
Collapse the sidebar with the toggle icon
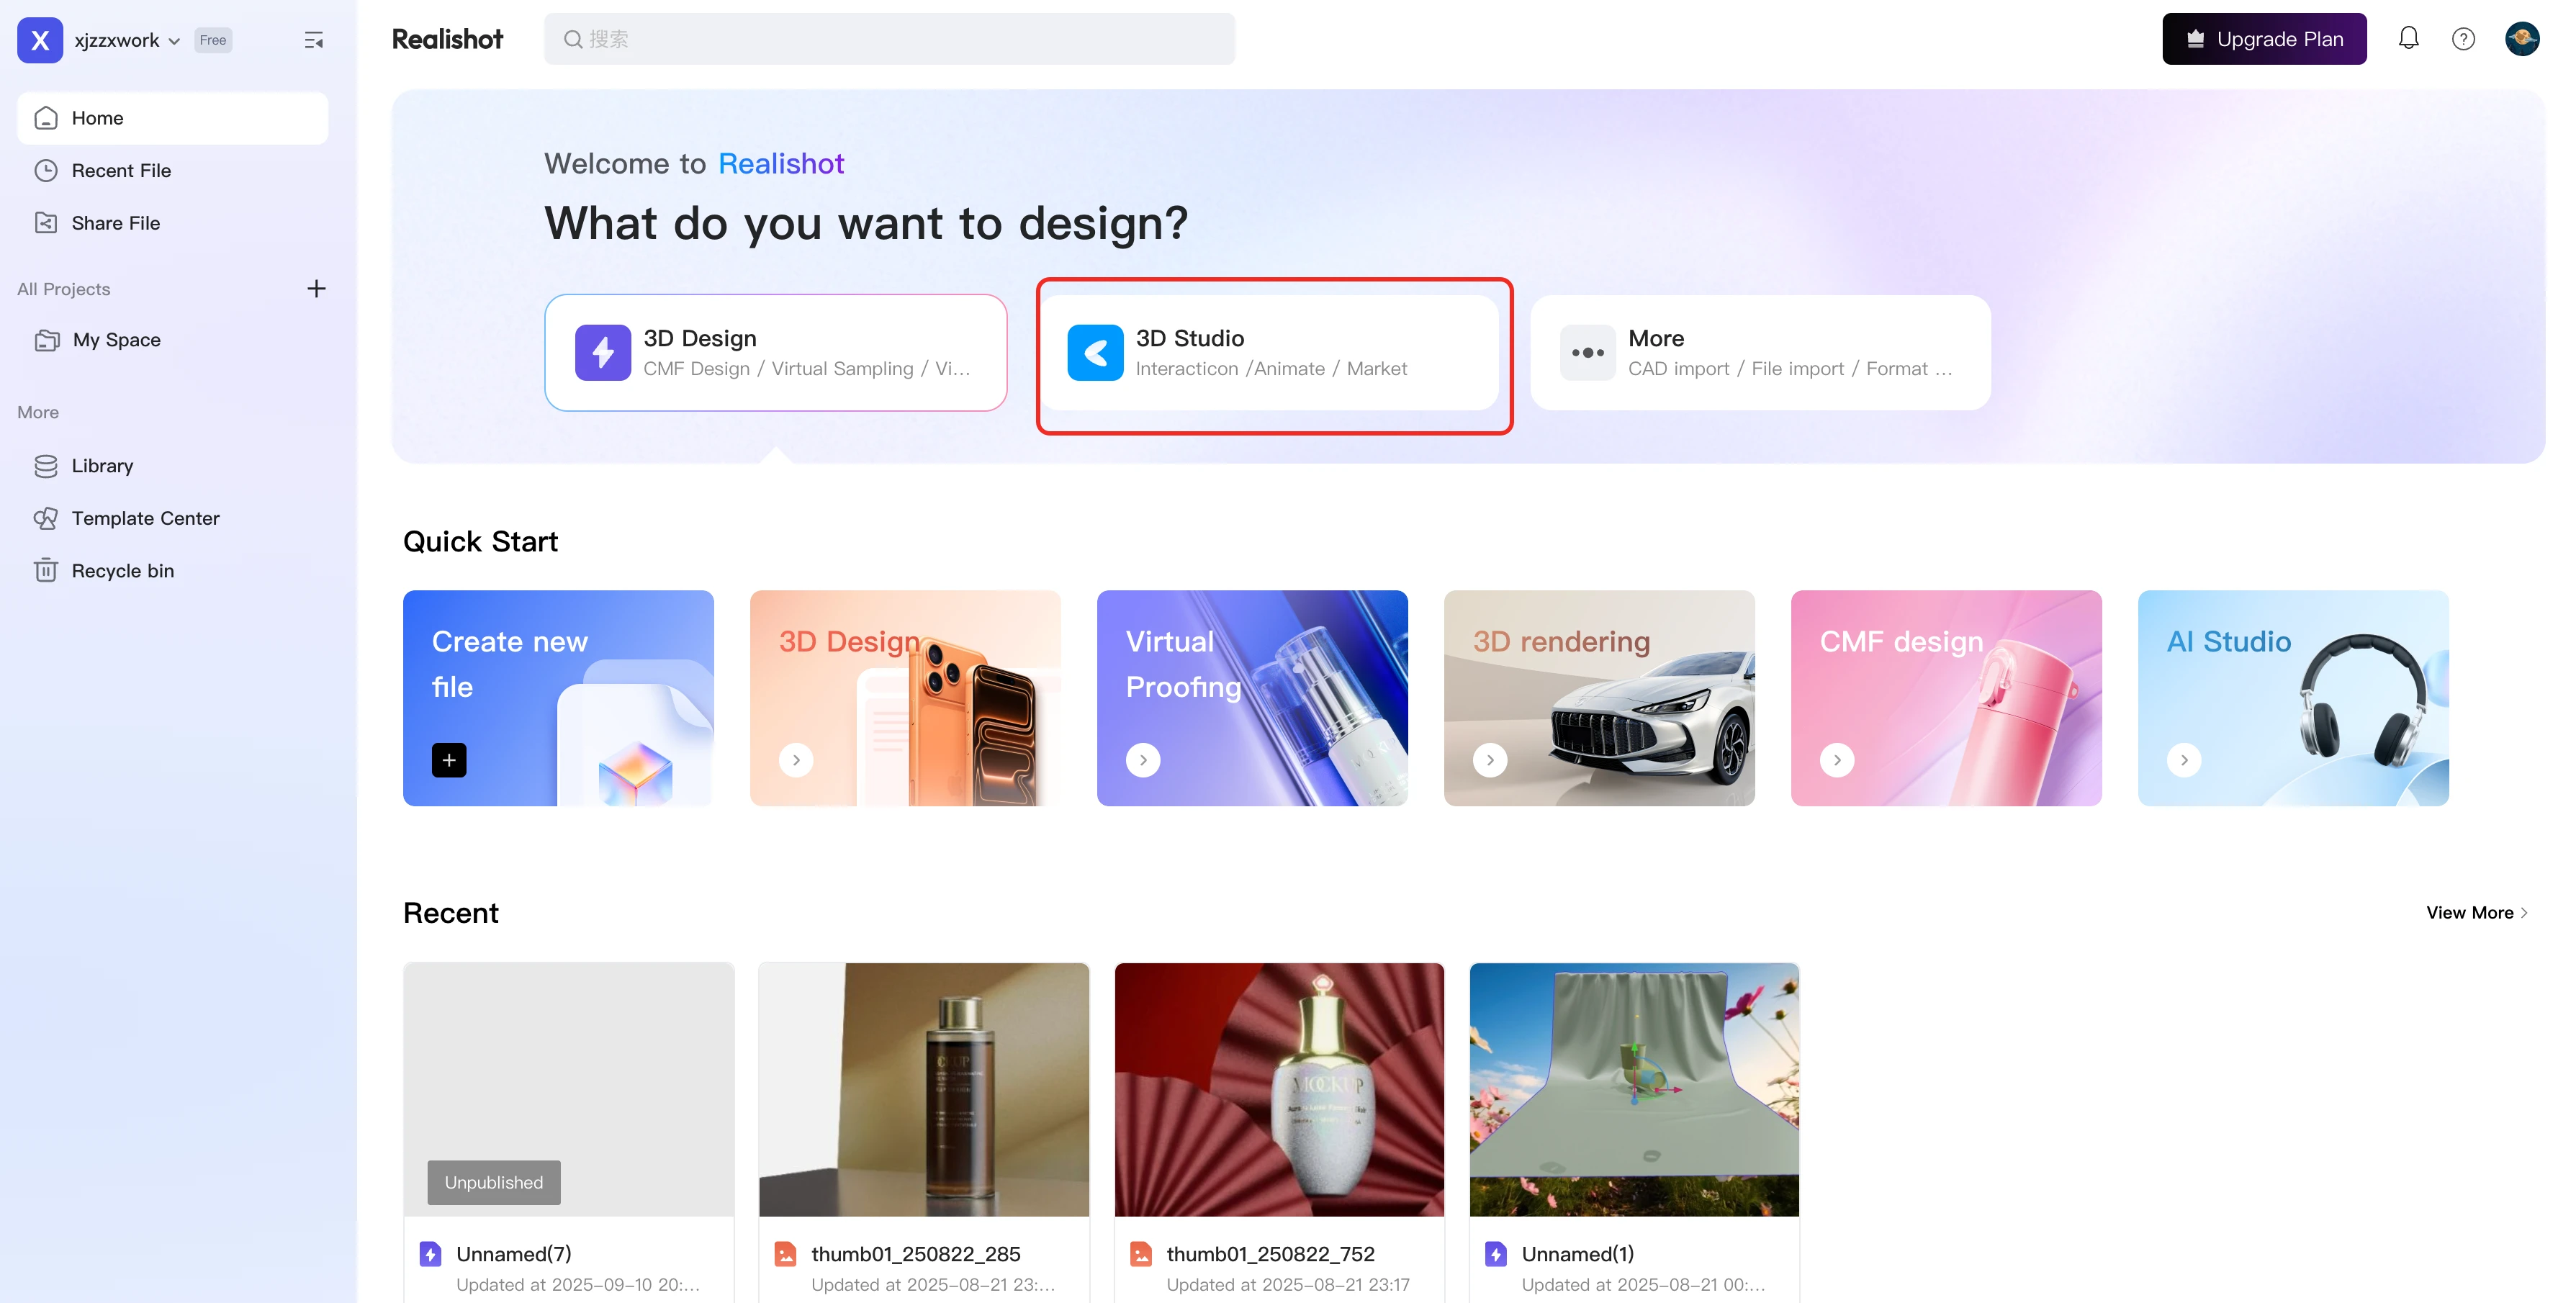(x=314, y=40)
